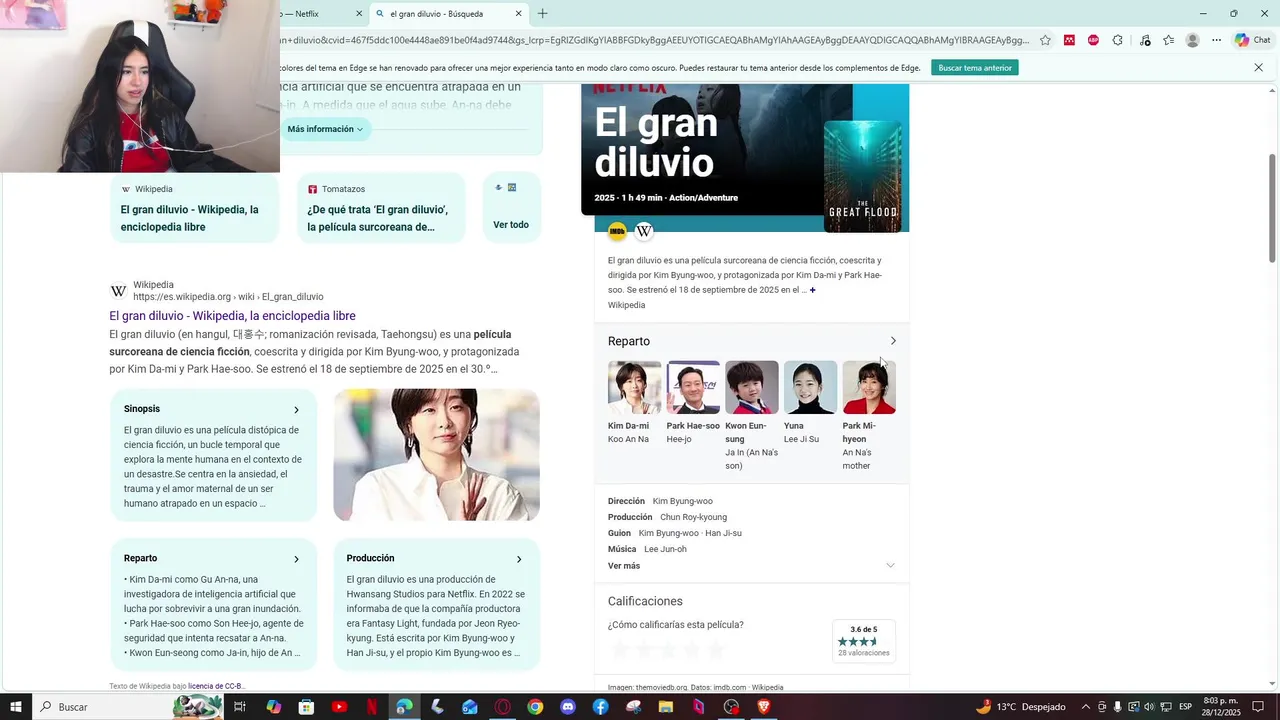
Task: Rate the movie with the fifth star
Action: click(x=716, y=650)
